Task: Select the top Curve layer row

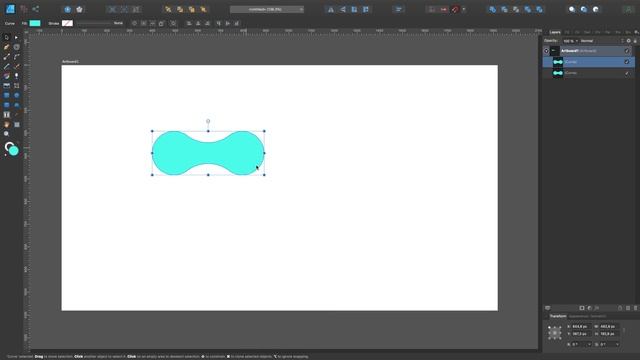Action: click(x=589, y=62)
